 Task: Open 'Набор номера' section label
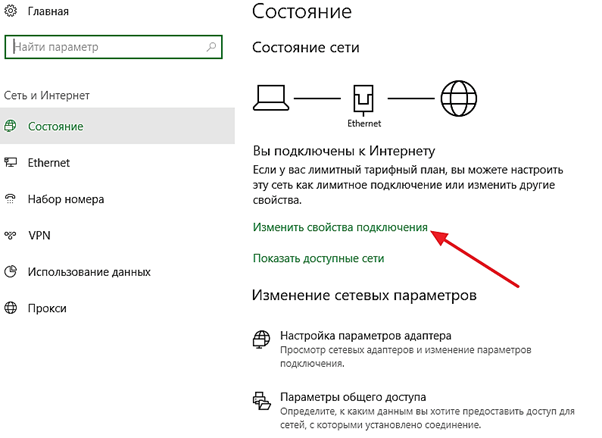tap(65, 198)
